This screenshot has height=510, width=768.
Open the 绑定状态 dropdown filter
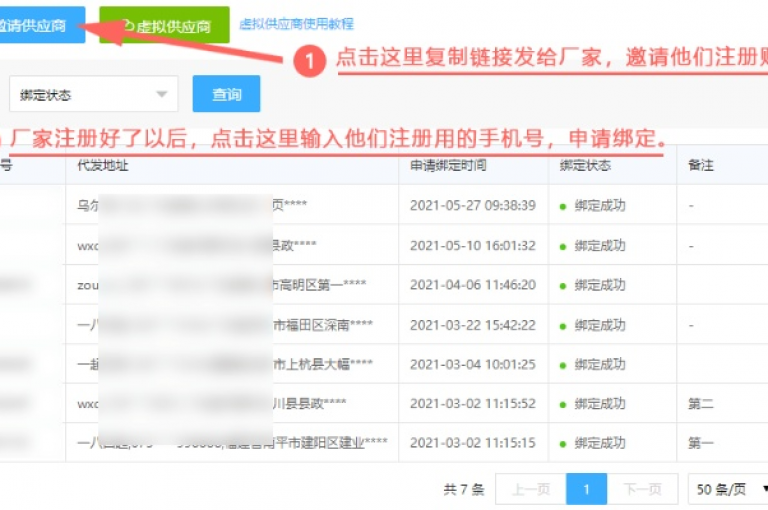tap(94, 94)
